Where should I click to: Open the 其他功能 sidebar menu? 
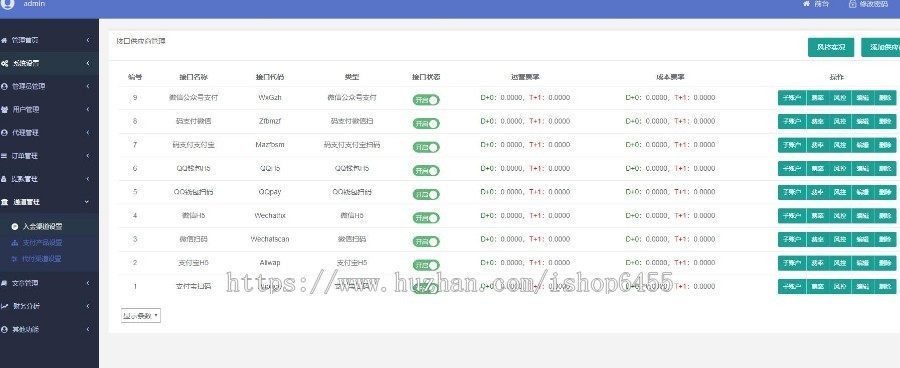click(49, 330)
